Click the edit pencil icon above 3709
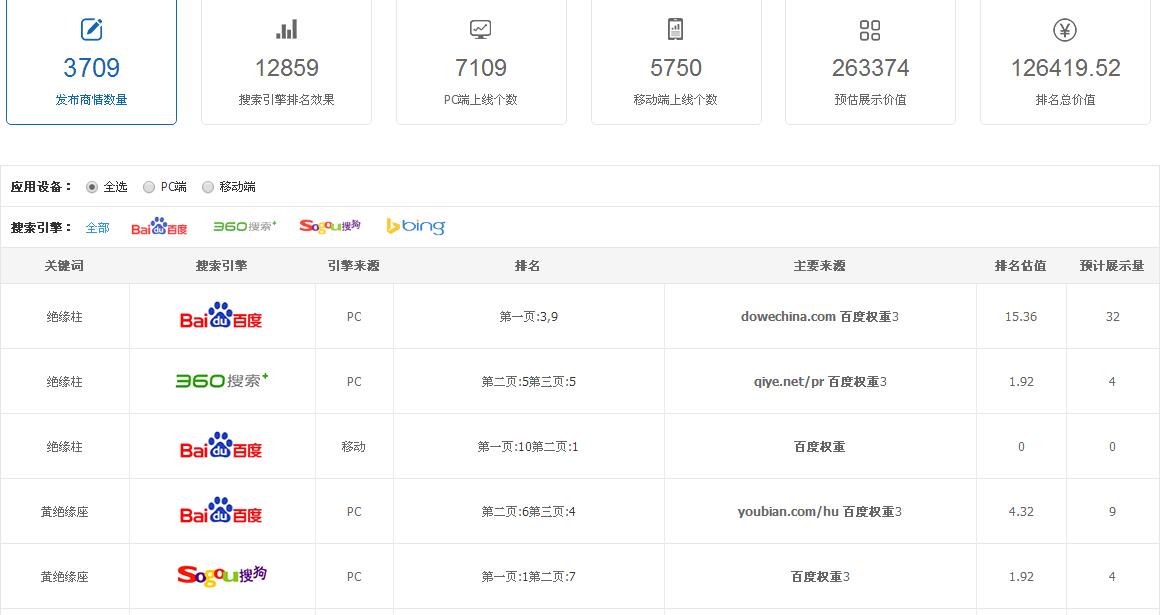1168x615 pixels. coord(91,30)
